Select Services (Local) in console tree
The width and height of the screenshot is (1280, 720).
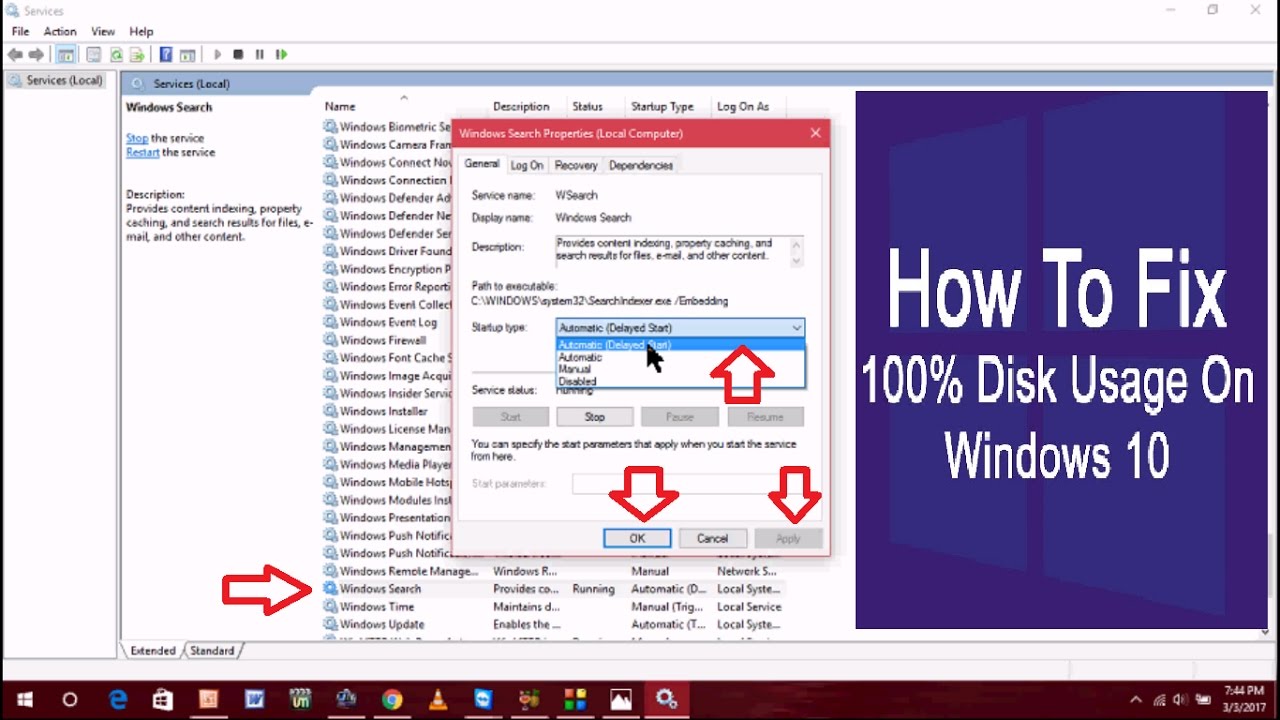56,80
